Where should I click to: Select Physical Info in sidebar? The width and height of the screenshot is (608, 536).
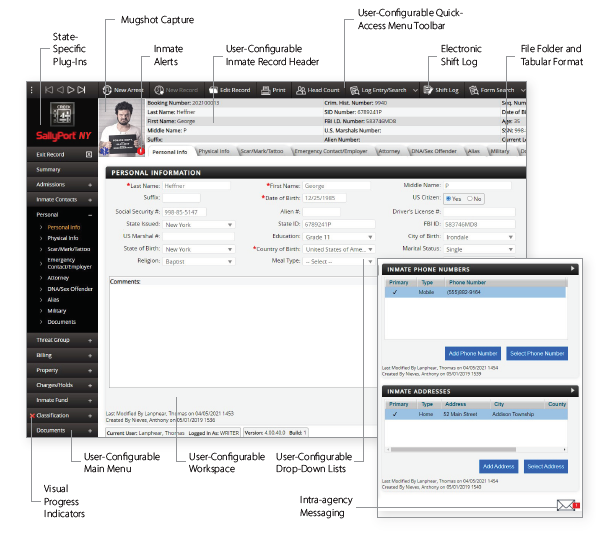63,238
